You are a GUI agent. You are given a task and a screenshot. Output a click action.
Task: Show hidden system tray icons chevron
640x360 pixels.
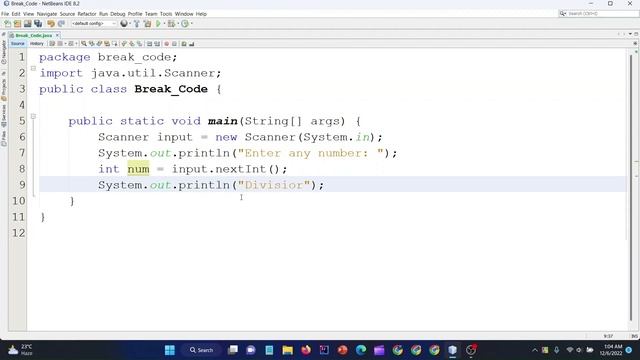(535, 350)
